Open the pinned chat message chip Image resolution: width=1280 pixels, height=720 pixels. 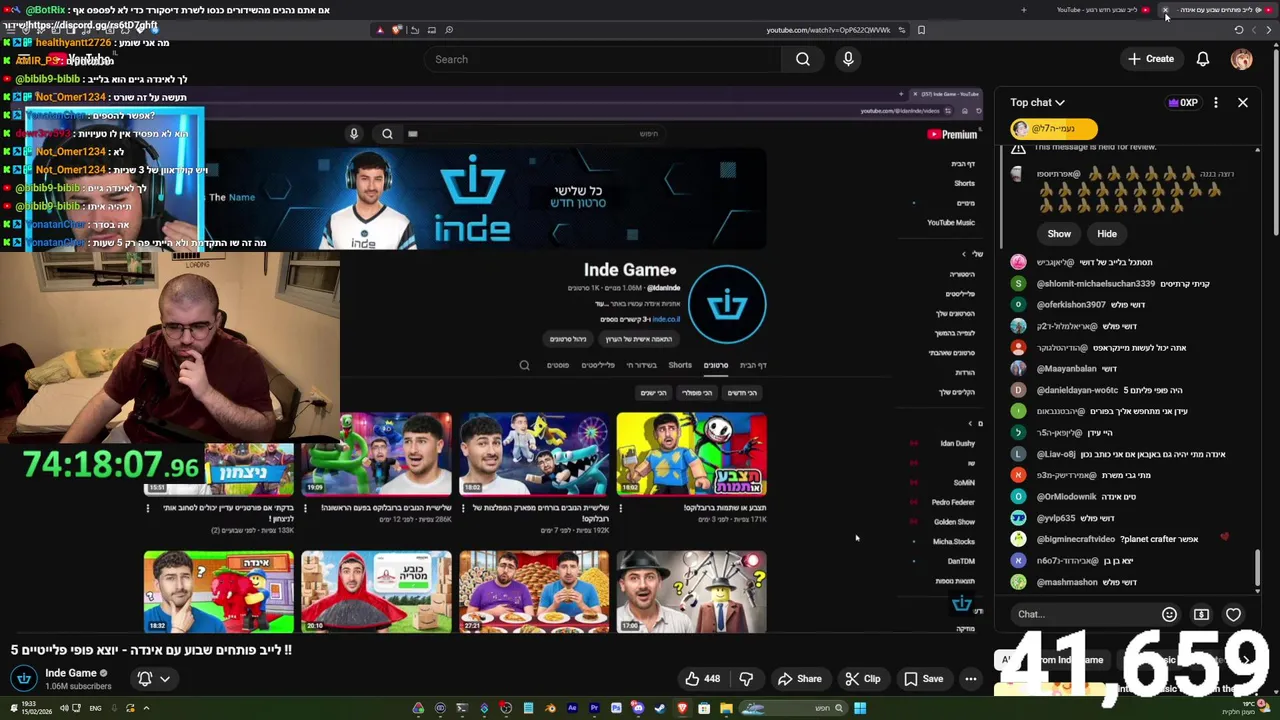coord(1053,128)
